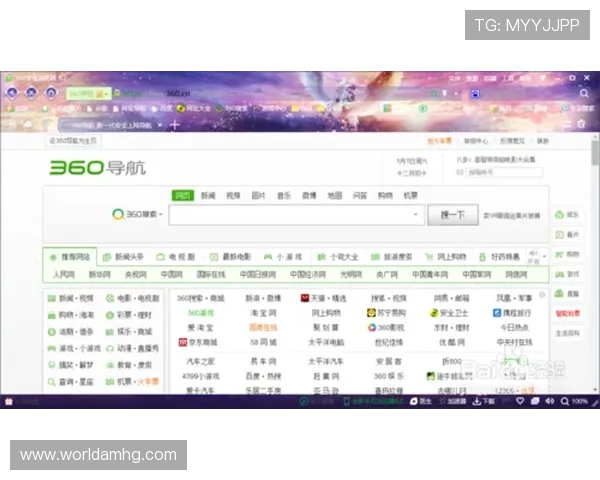Click the 查询·星座 magnifier icon
Screen dimensions: 600x480
click(52, 382)
